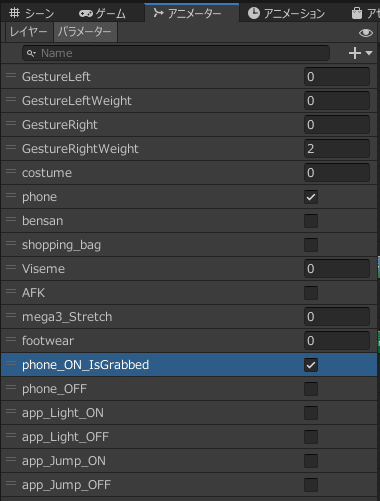Click the GestureRightWeight value field
Viewport: 380px width, 501px height.
pos(337,149)
